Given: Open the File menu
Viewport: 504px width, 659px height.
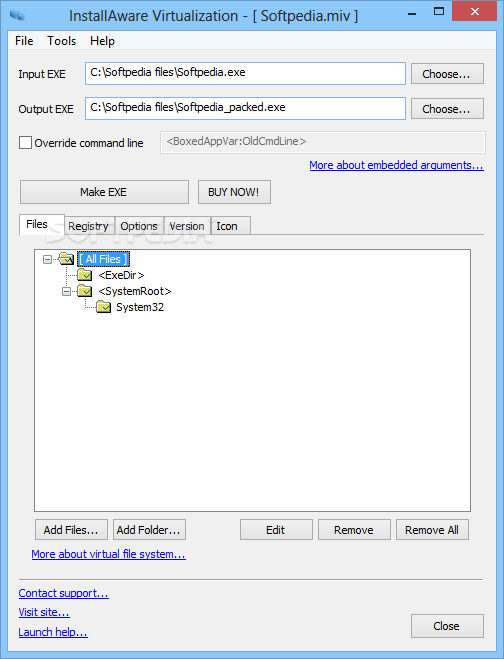Looking at the screenshot, I should (24, 41).
